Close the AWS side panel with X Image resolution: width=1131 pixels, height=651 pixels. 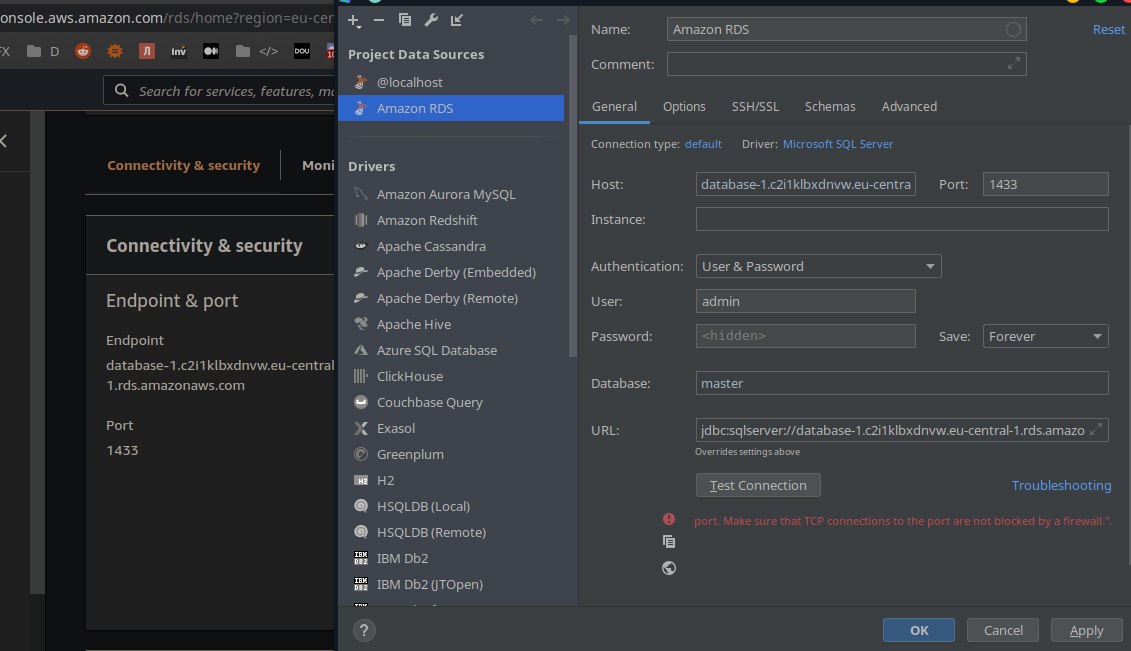(x=3, y=141)
